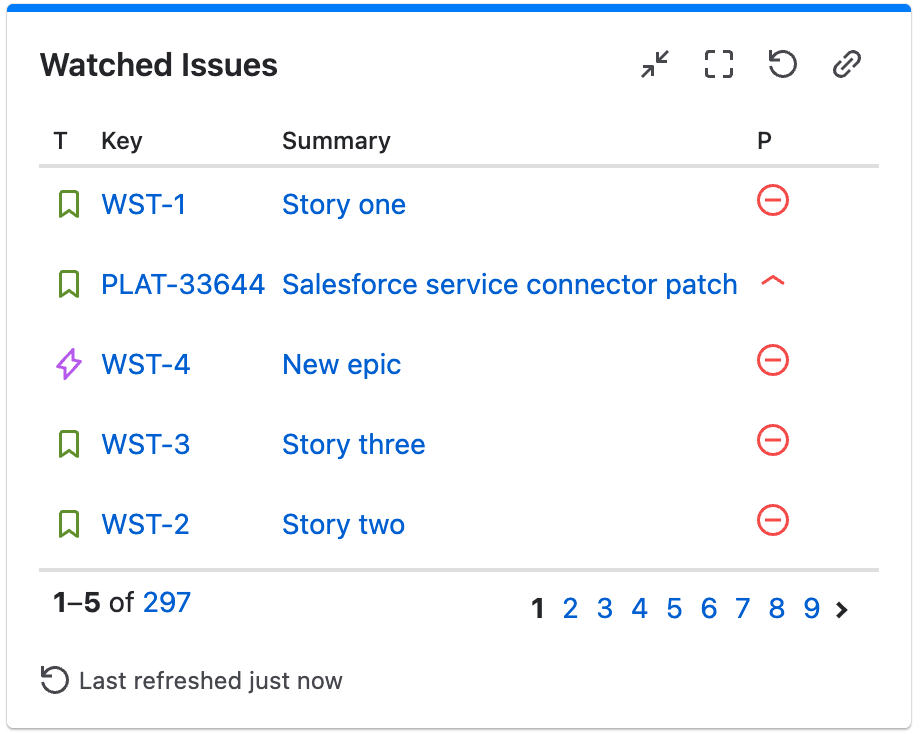Minimize the Watched Issues gadget
The image size is (924, 734).
655,64
